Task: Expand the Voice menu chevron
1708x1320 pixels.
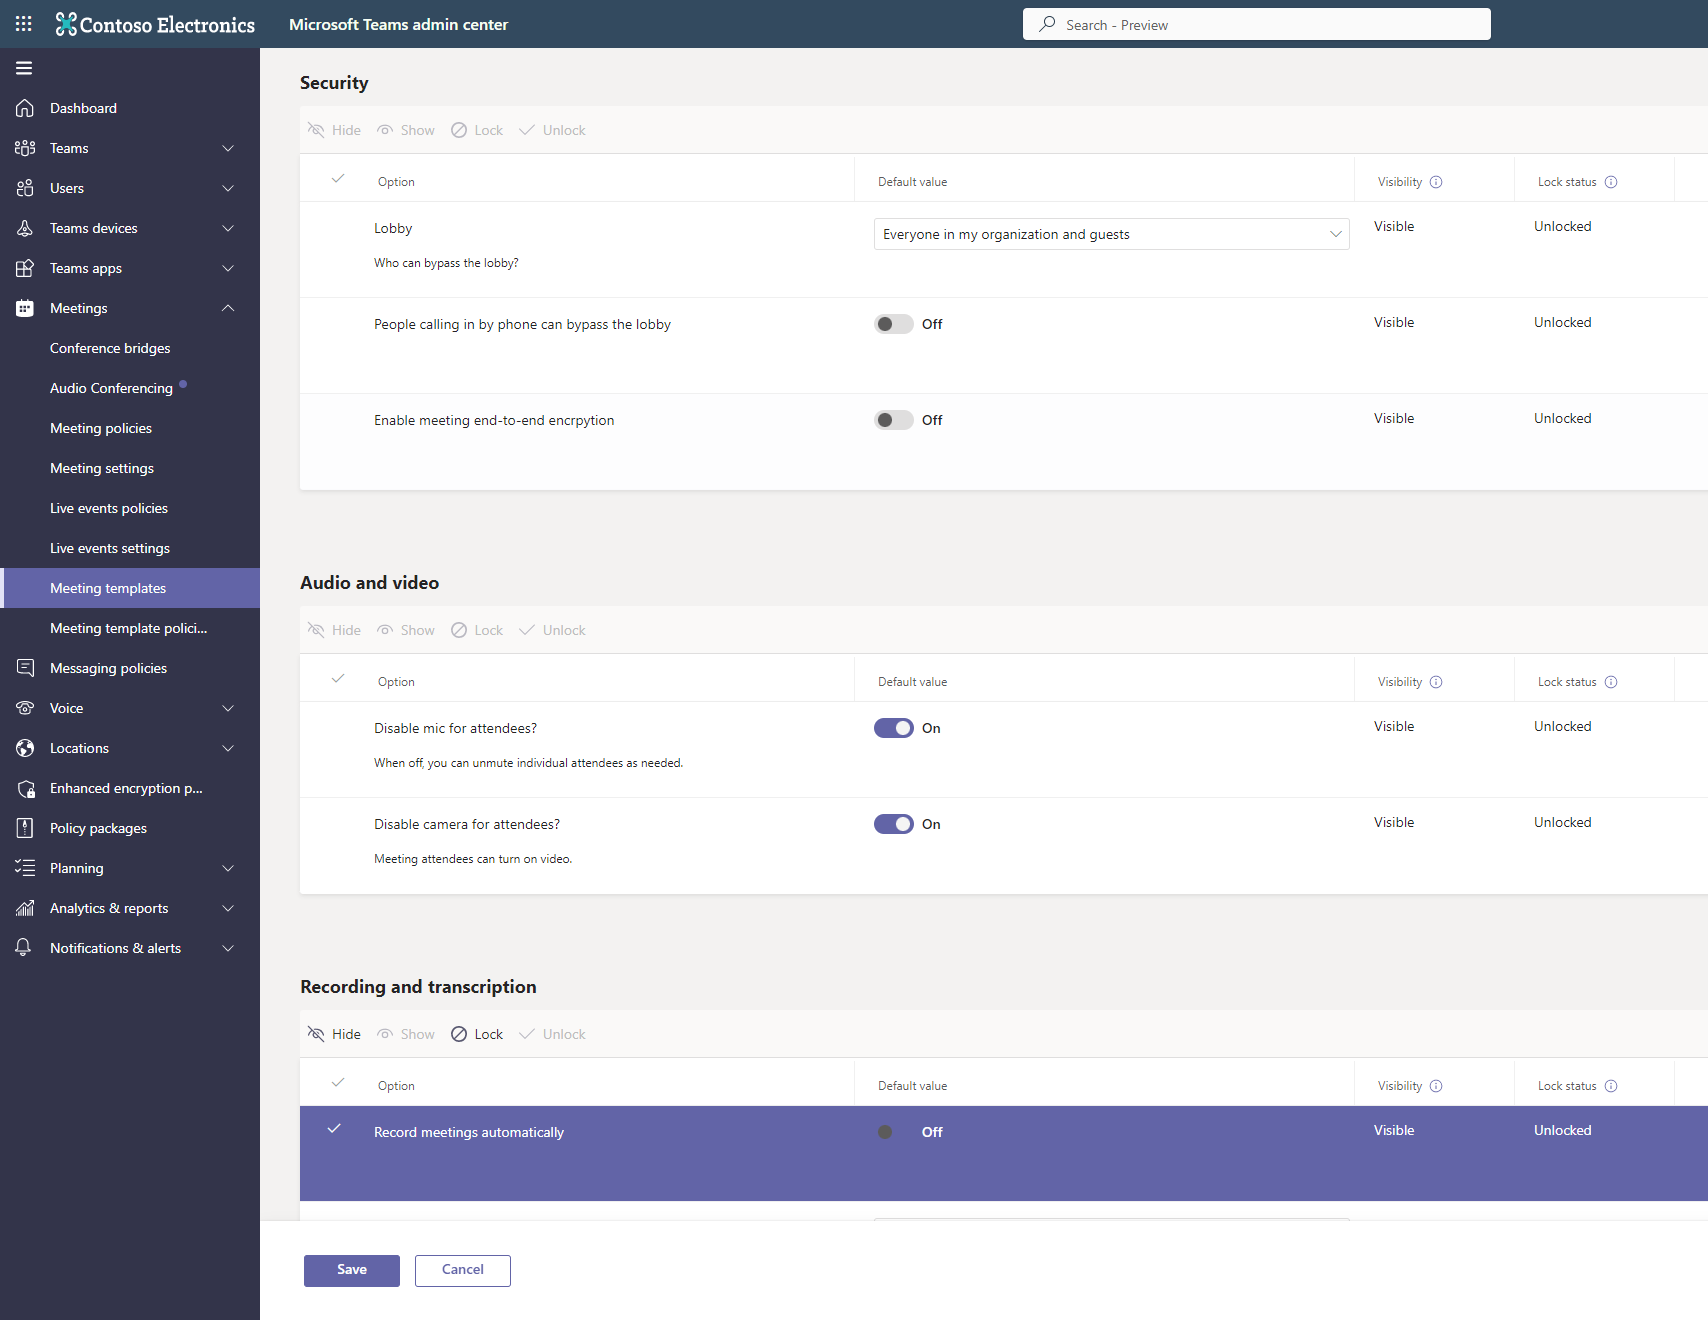Action: (x=228, y=708)
